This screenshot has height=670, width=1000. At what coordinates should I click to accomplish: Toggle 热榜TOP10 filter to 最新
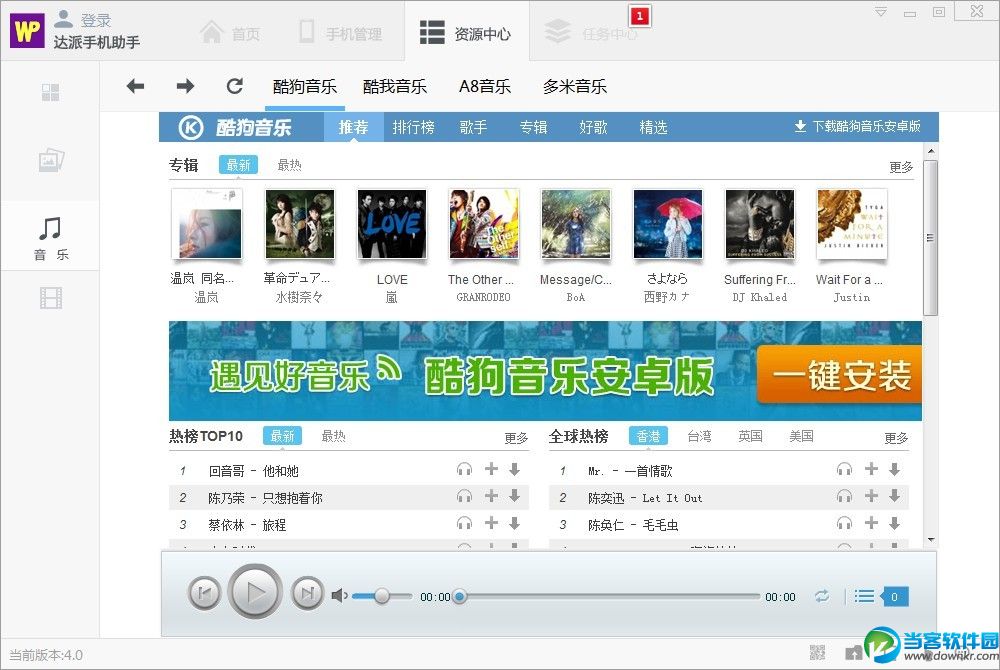283,436
